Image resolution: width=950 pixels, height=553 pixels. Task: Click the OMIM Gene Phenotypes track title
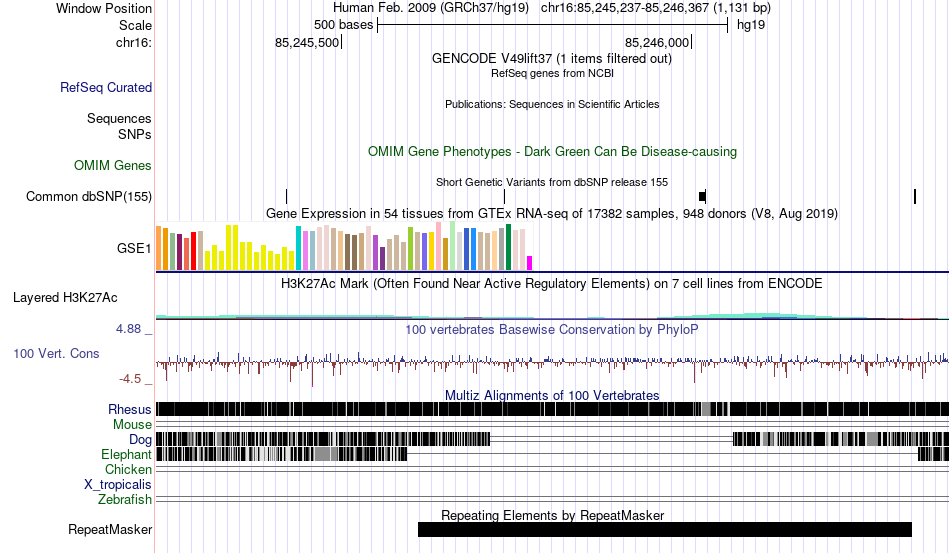coord(552,151)
